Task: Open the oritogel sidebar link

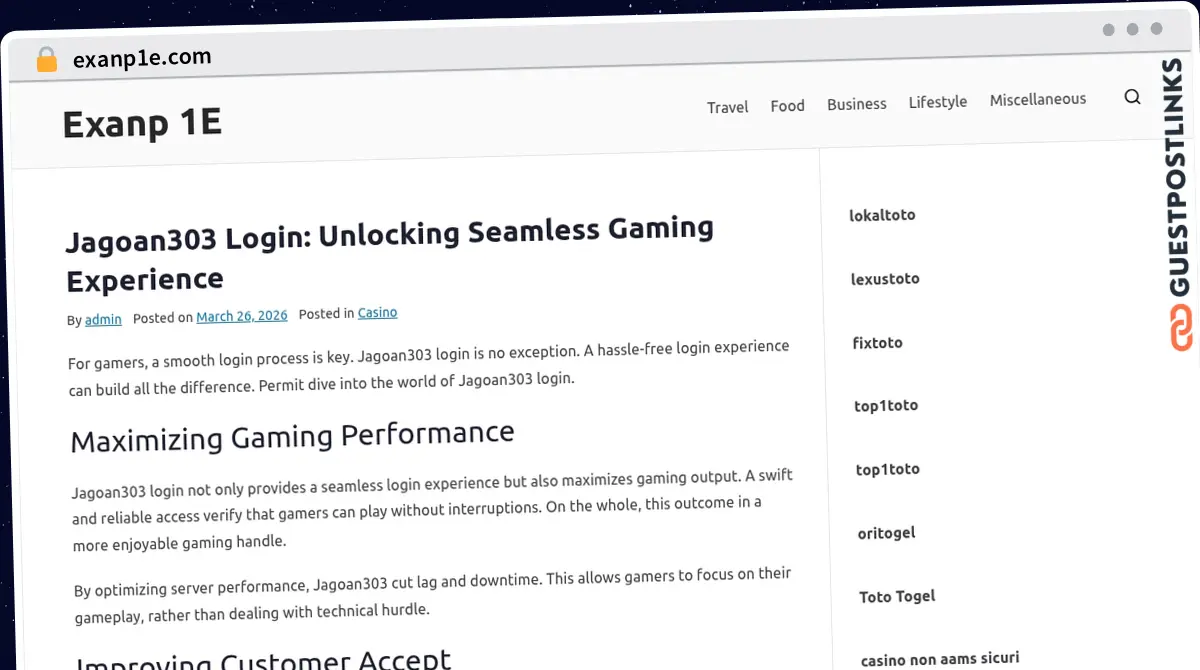Action: (886, 533)
